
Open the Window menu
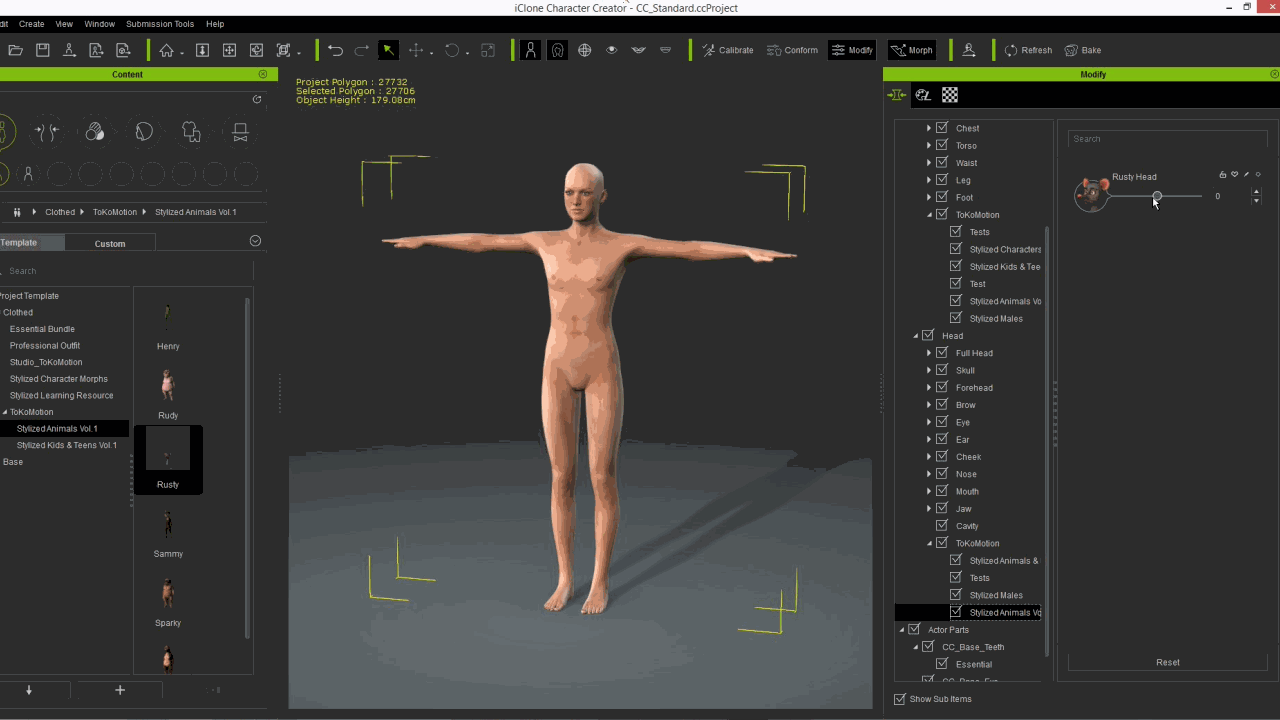point(99,24)
